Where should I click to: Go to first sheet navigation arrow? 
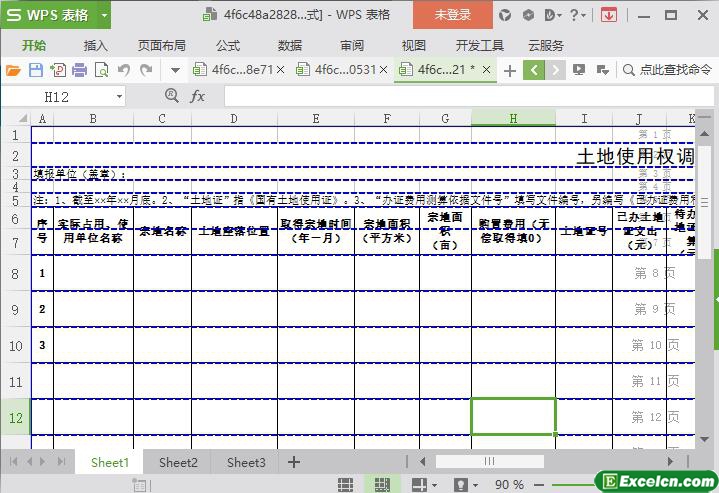point(13,461)
